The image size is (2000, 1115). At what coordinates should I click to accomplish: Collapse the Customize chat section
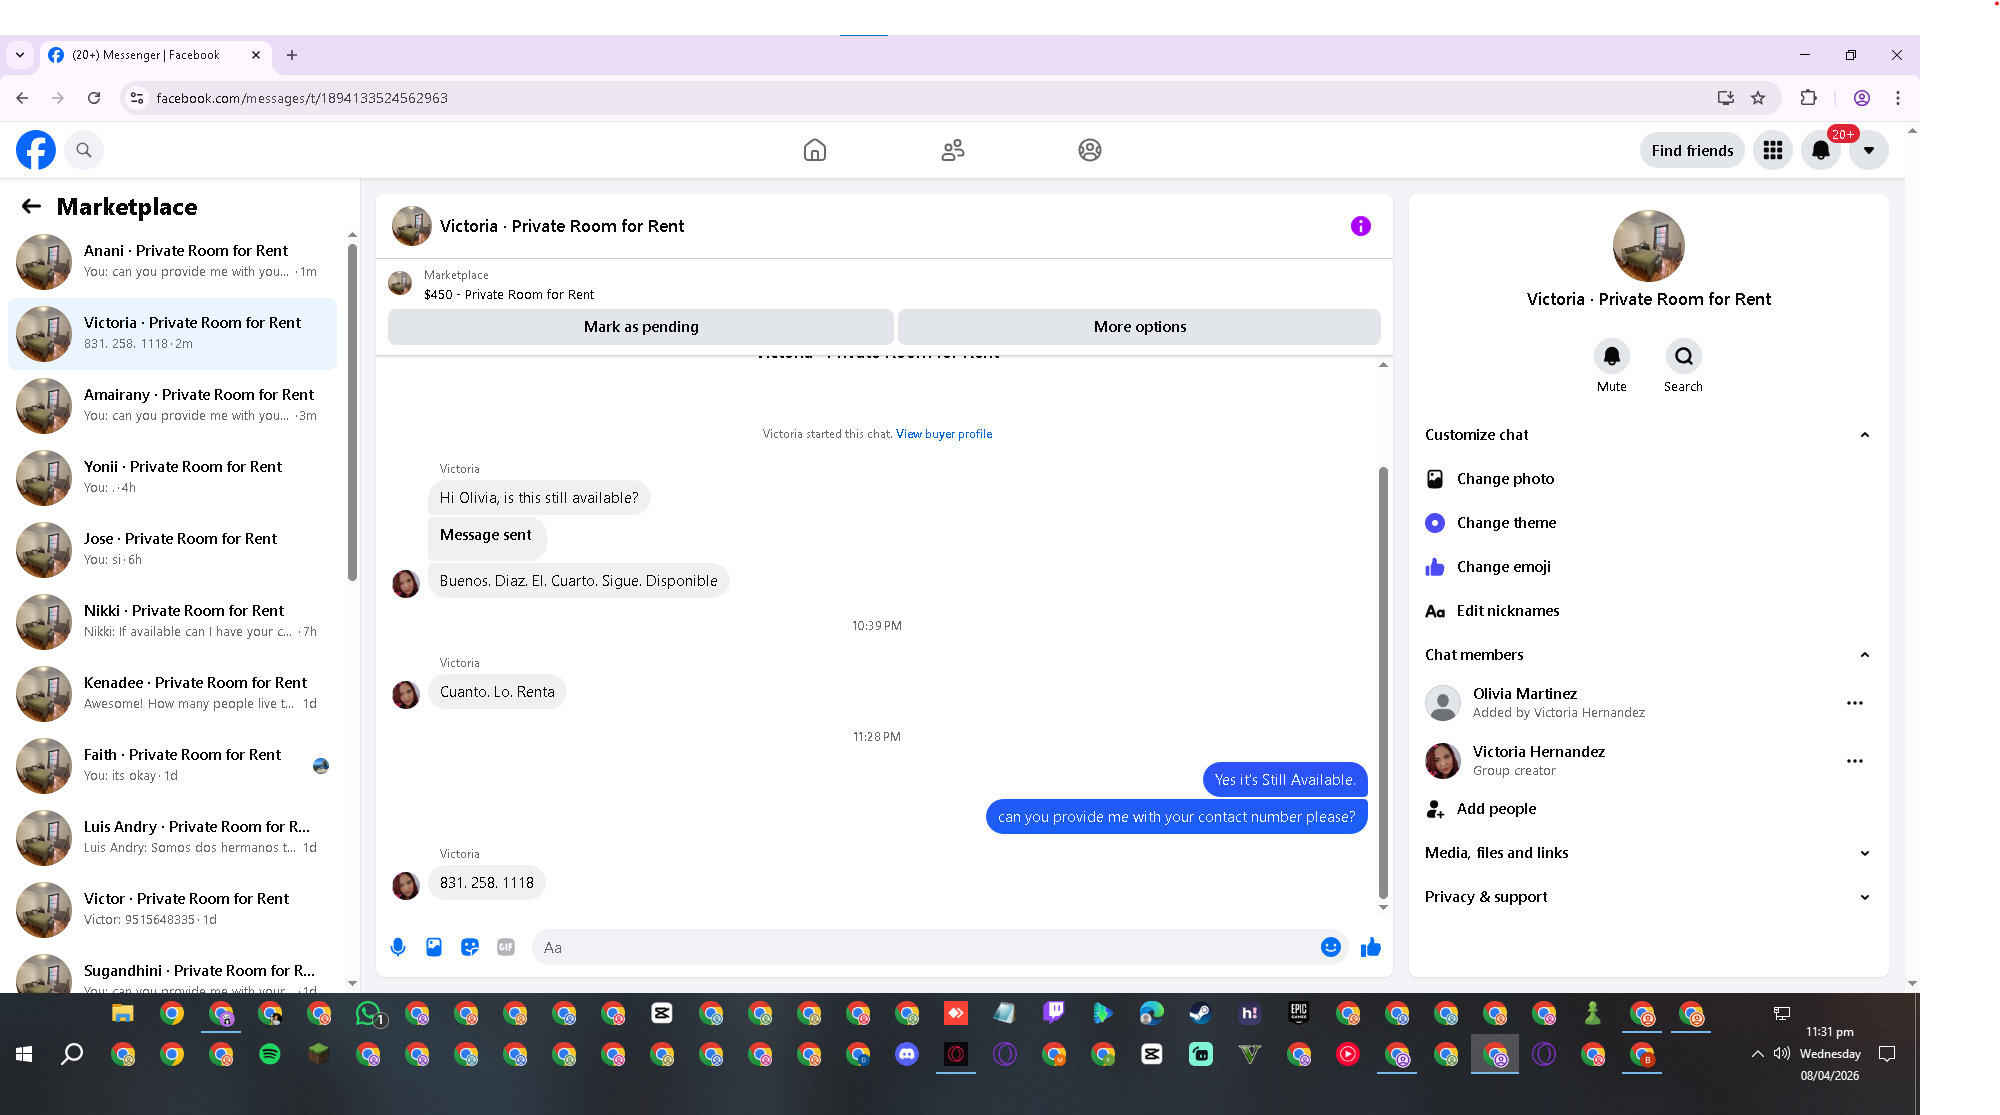pyautogui.click(x=1864, y=435)
